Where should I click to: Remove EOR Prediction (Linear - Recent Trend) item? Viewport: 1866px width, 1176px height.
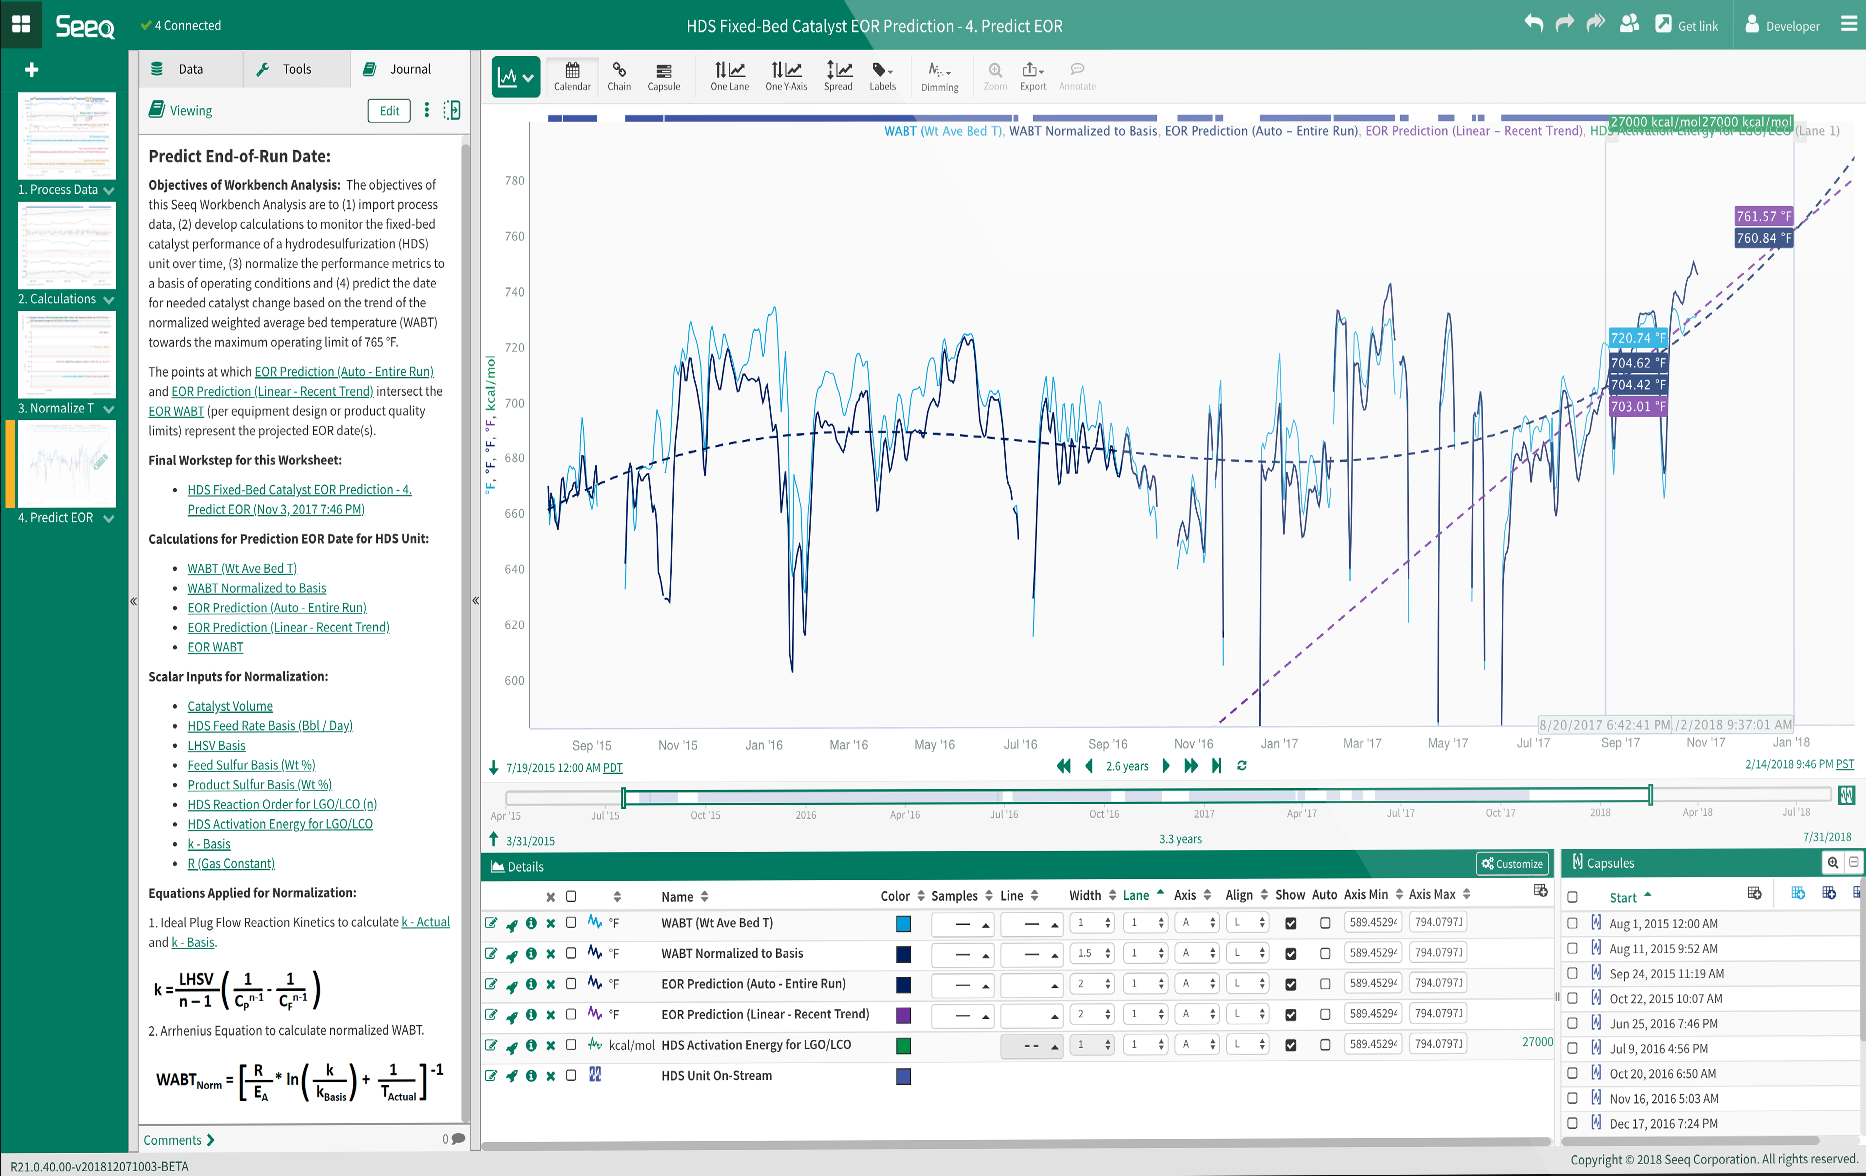click(550, 1014)
